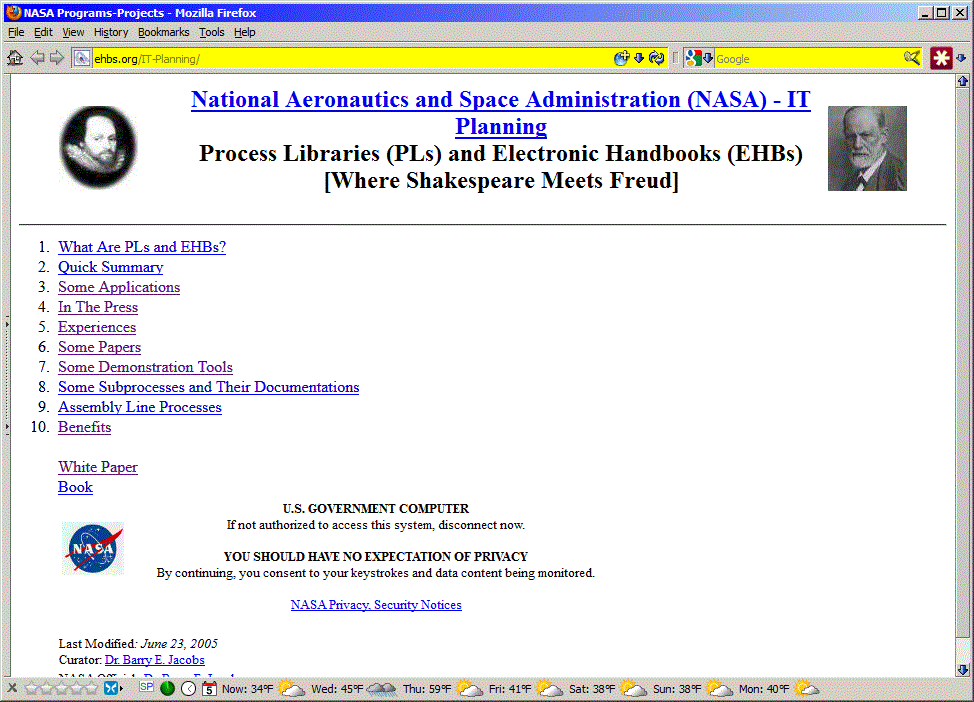Focus the address bar URL field
974x702 pixels.
[x=351, y=58]
